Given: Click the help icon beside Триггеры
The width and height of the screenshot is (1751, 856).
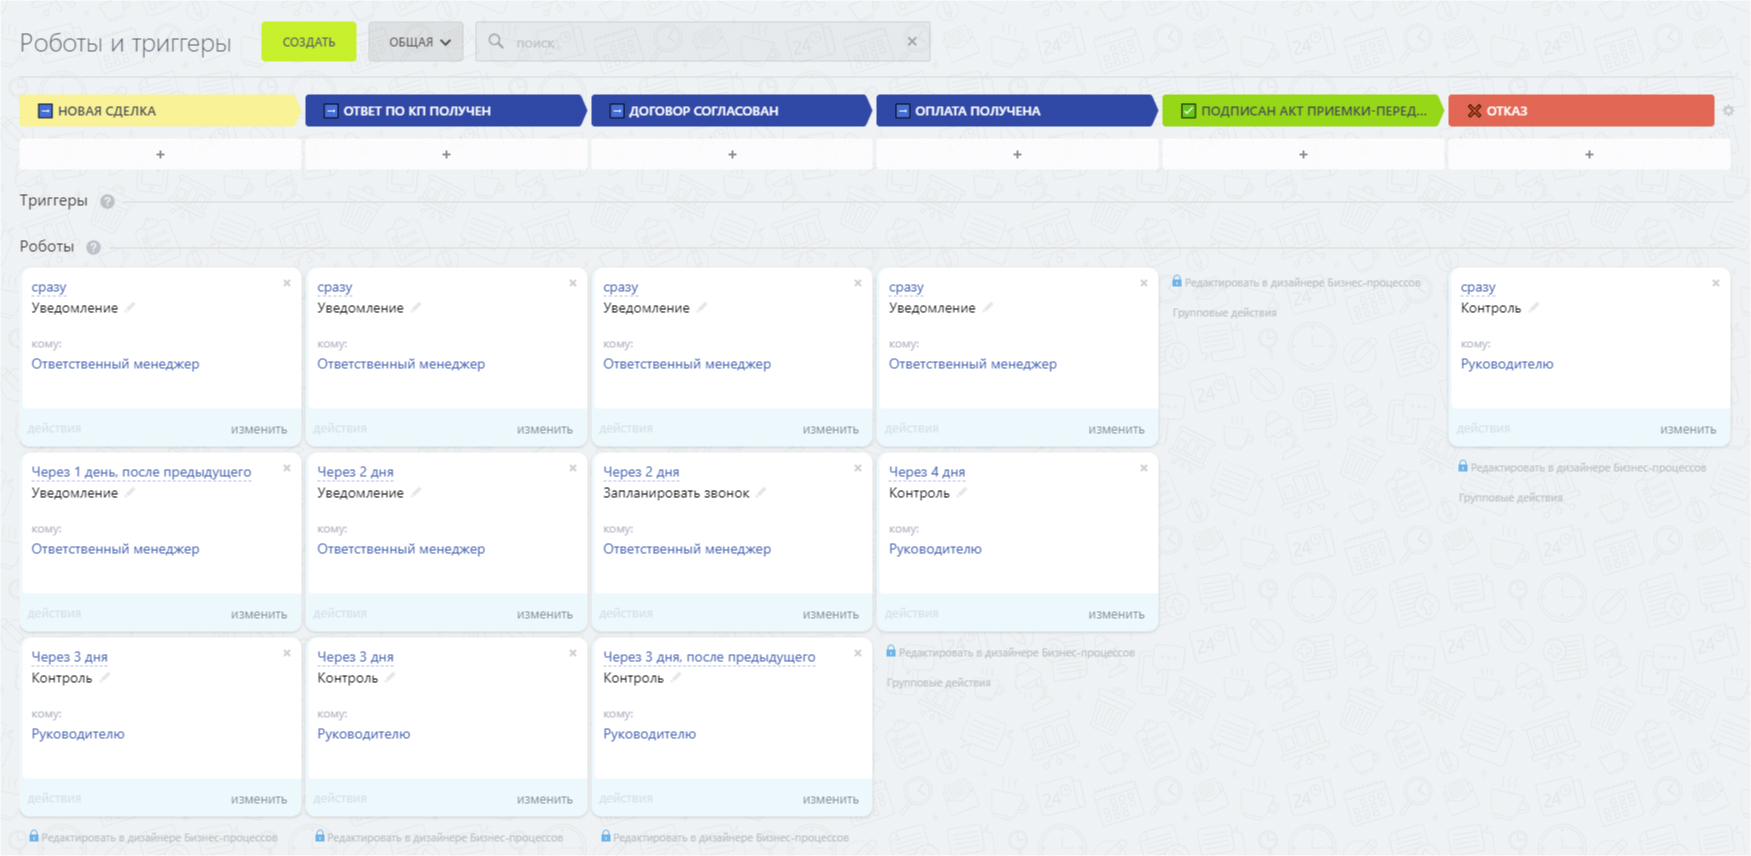Looking at the screenshot, I should [107, 201].
